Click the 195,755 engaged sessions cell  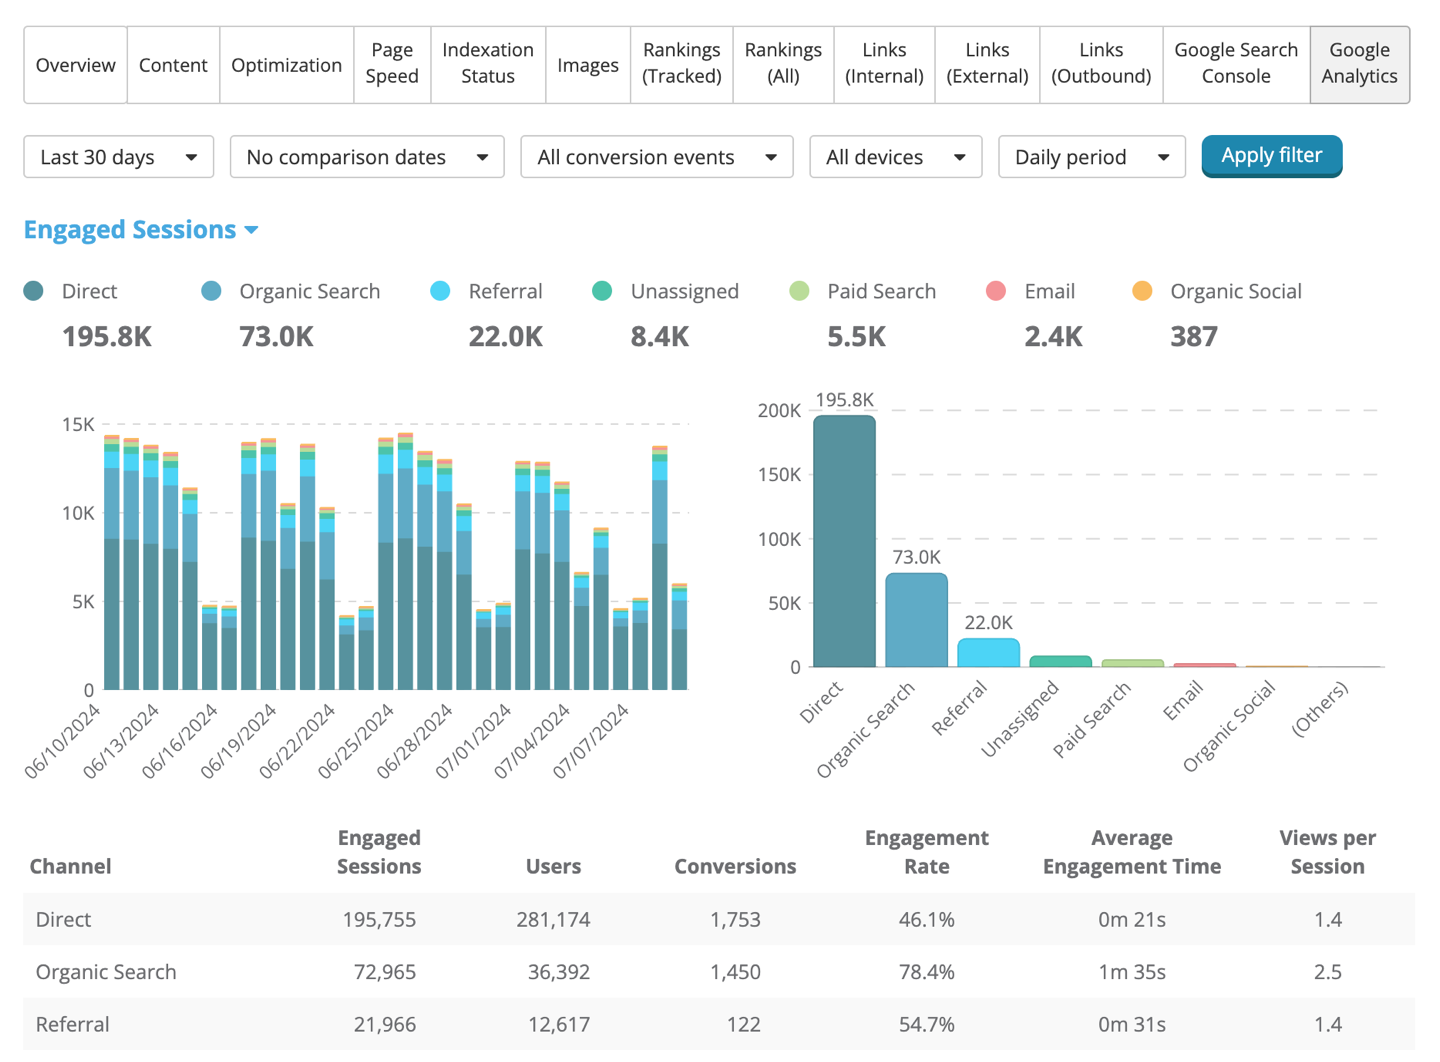[x=379, y=919]
